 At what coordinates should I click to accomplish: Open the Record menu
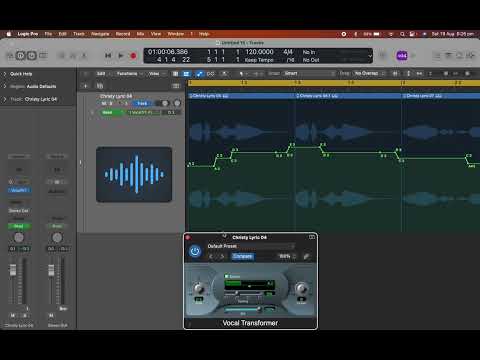click(x=123, y=34)
